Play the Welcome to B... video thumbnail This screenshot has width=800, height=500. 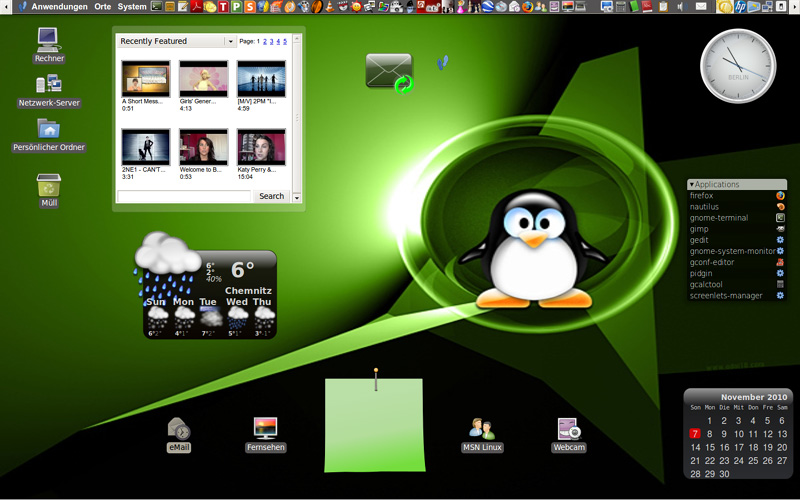[x=203, y=147]
